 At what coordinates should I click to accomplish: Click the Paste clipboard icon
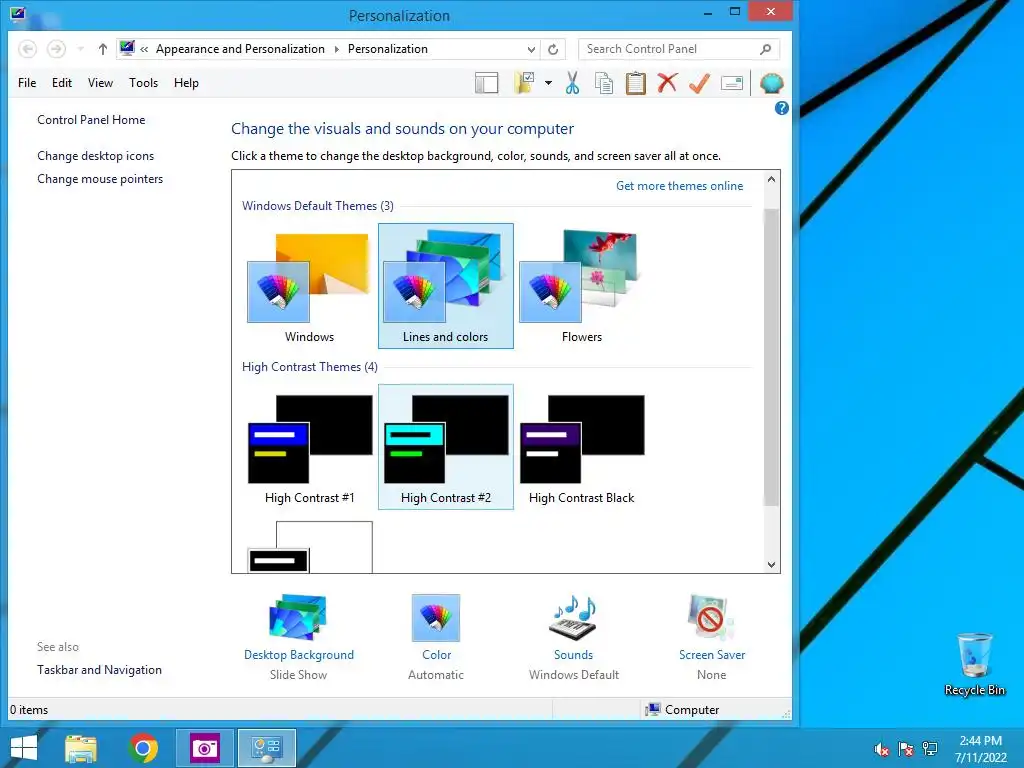click(635, 83)
